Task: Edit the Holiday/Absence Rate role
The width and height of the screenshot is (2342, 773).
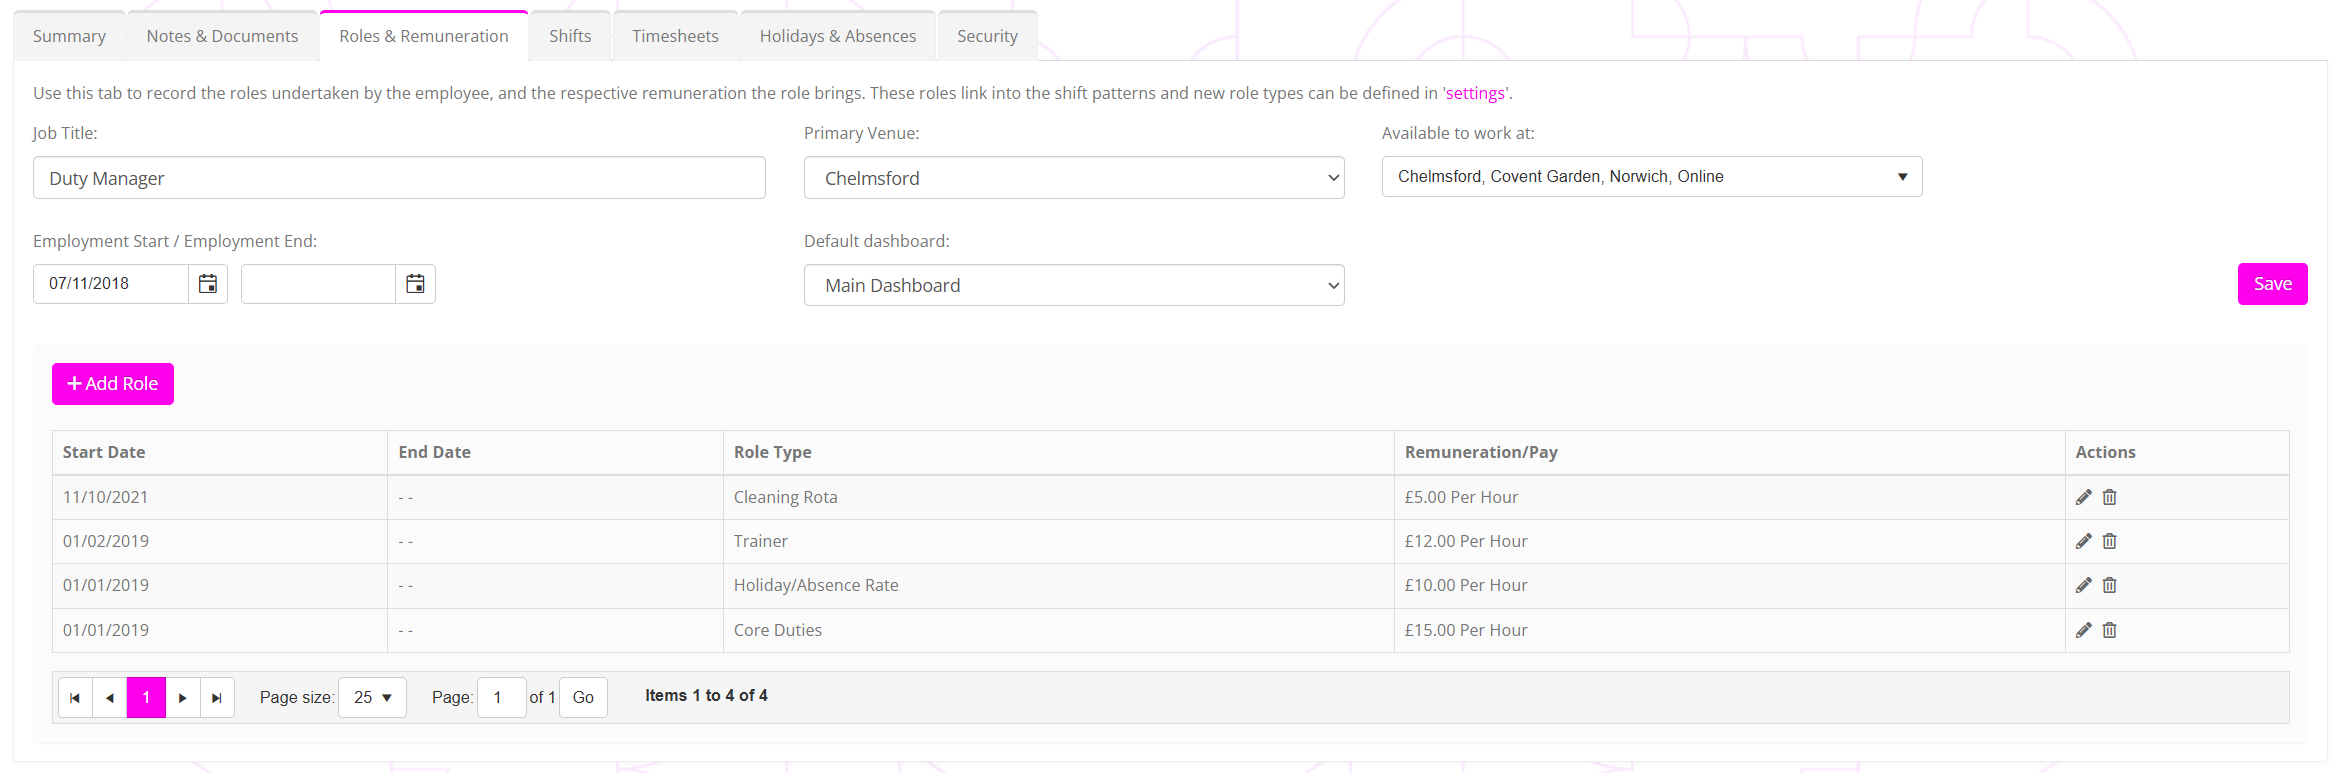Action: [x=2083, y=585]
